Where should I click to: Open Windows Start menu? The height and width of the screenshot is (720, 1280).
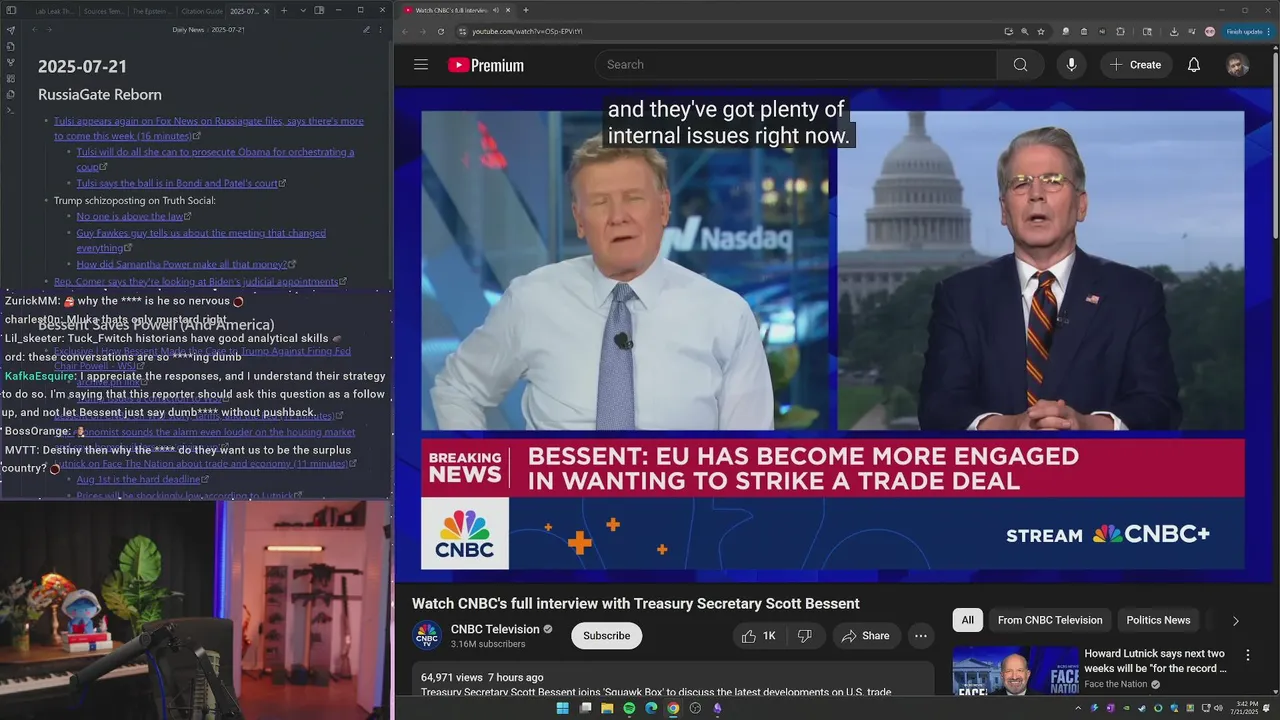pos(562,708)
